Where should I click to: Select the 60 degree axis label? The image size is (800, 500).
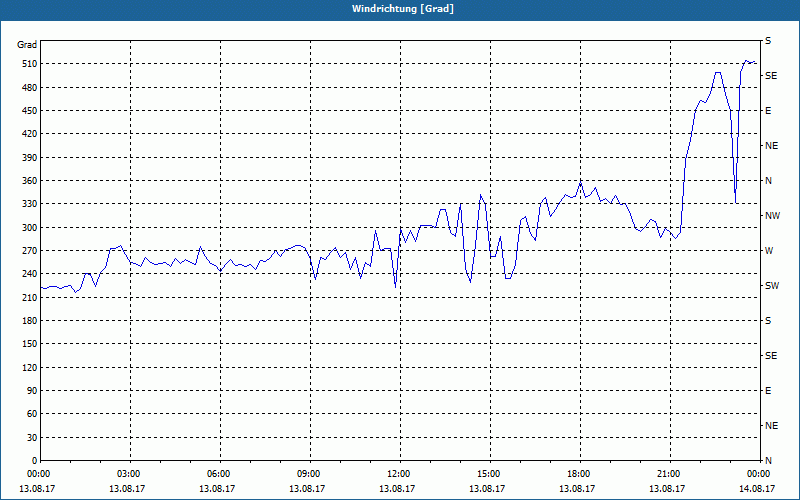click(x=31, y=414)
